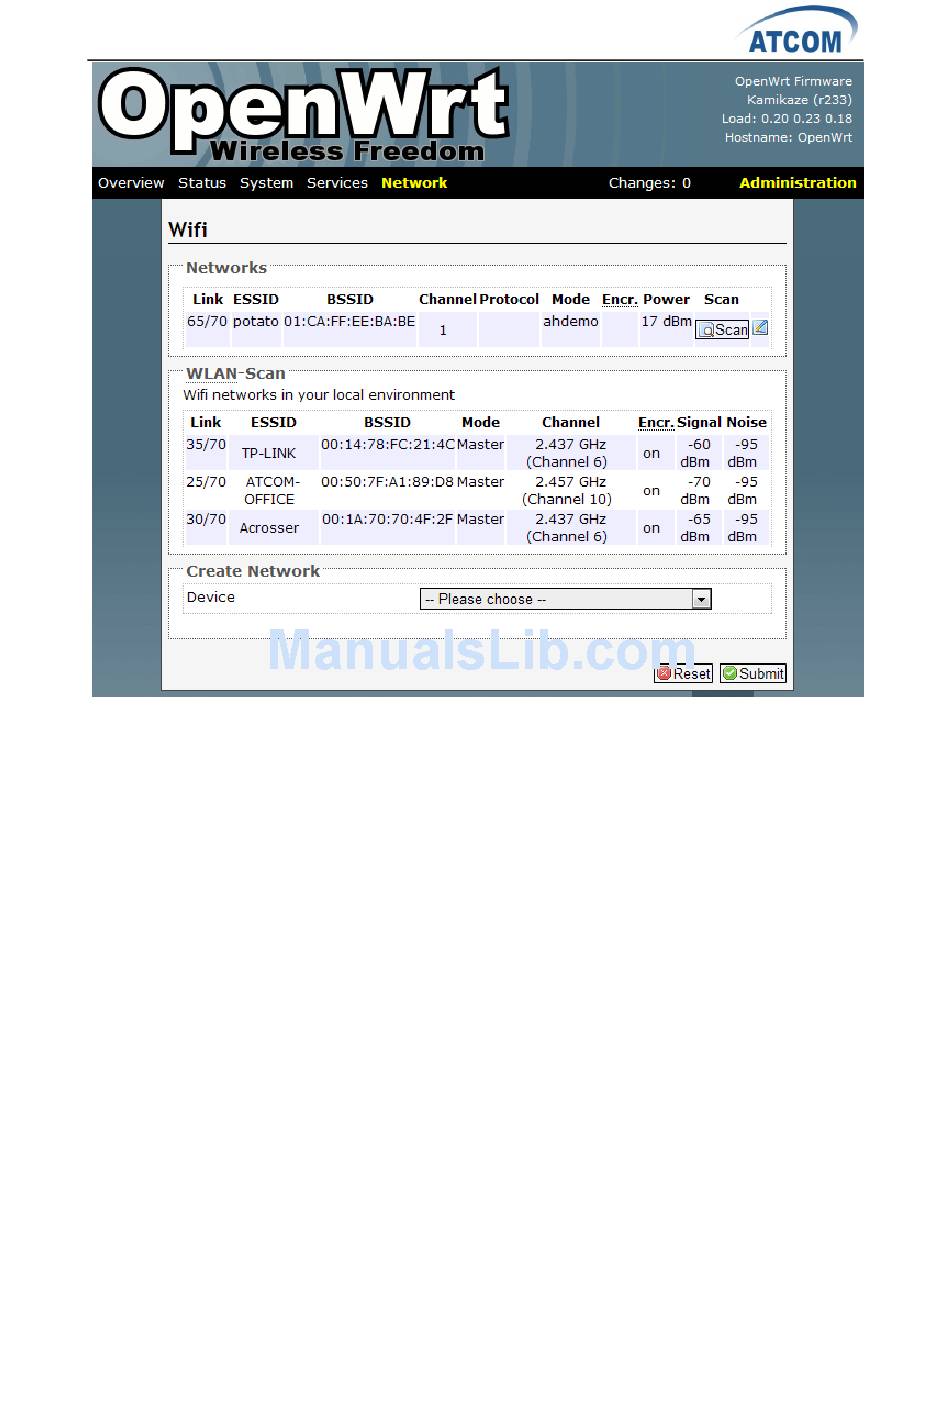
Task: Click the 17 dBm power value
Action: pos(666,321)
